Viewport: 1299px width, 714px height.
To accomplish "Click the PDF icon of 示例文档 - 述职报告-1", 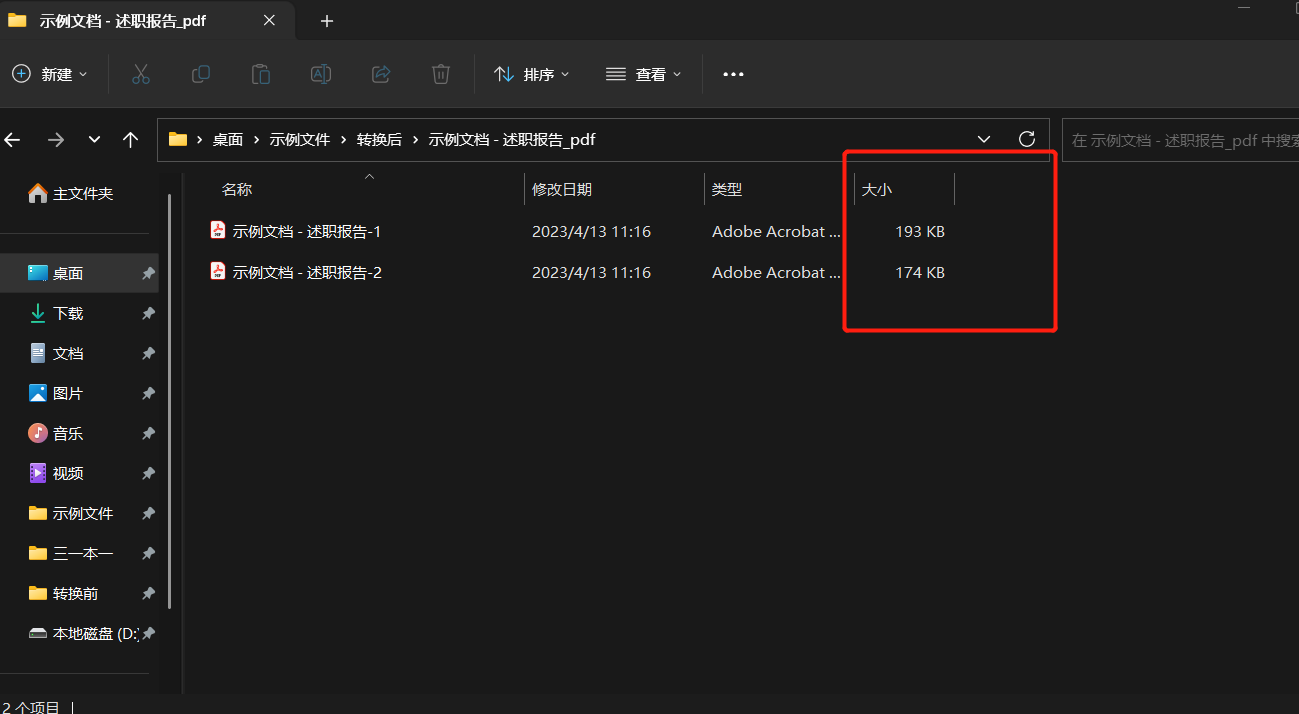I will pos(218,230).
